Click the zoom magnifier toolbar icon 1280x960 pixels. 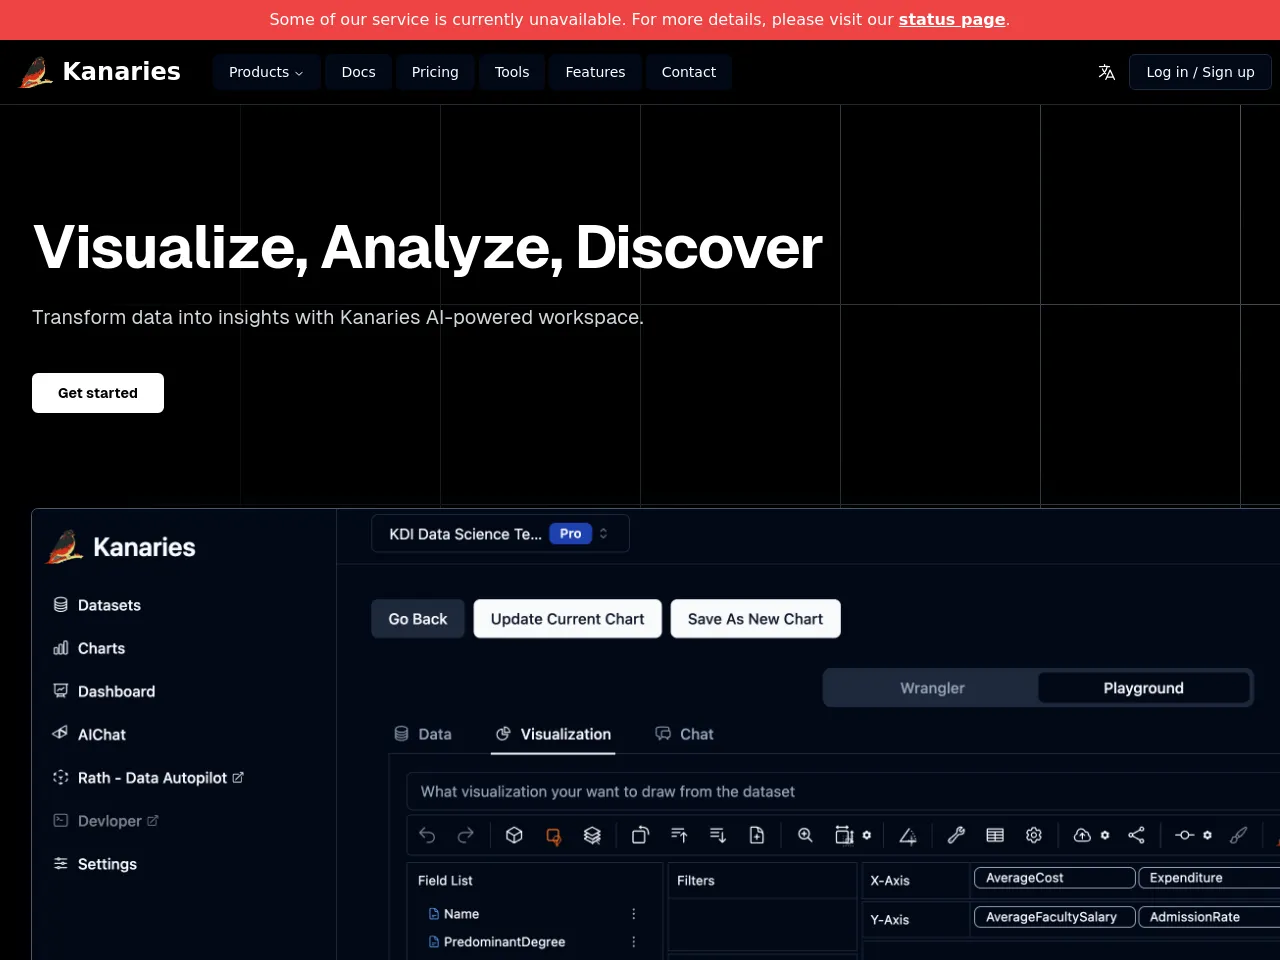coord(805,835)
